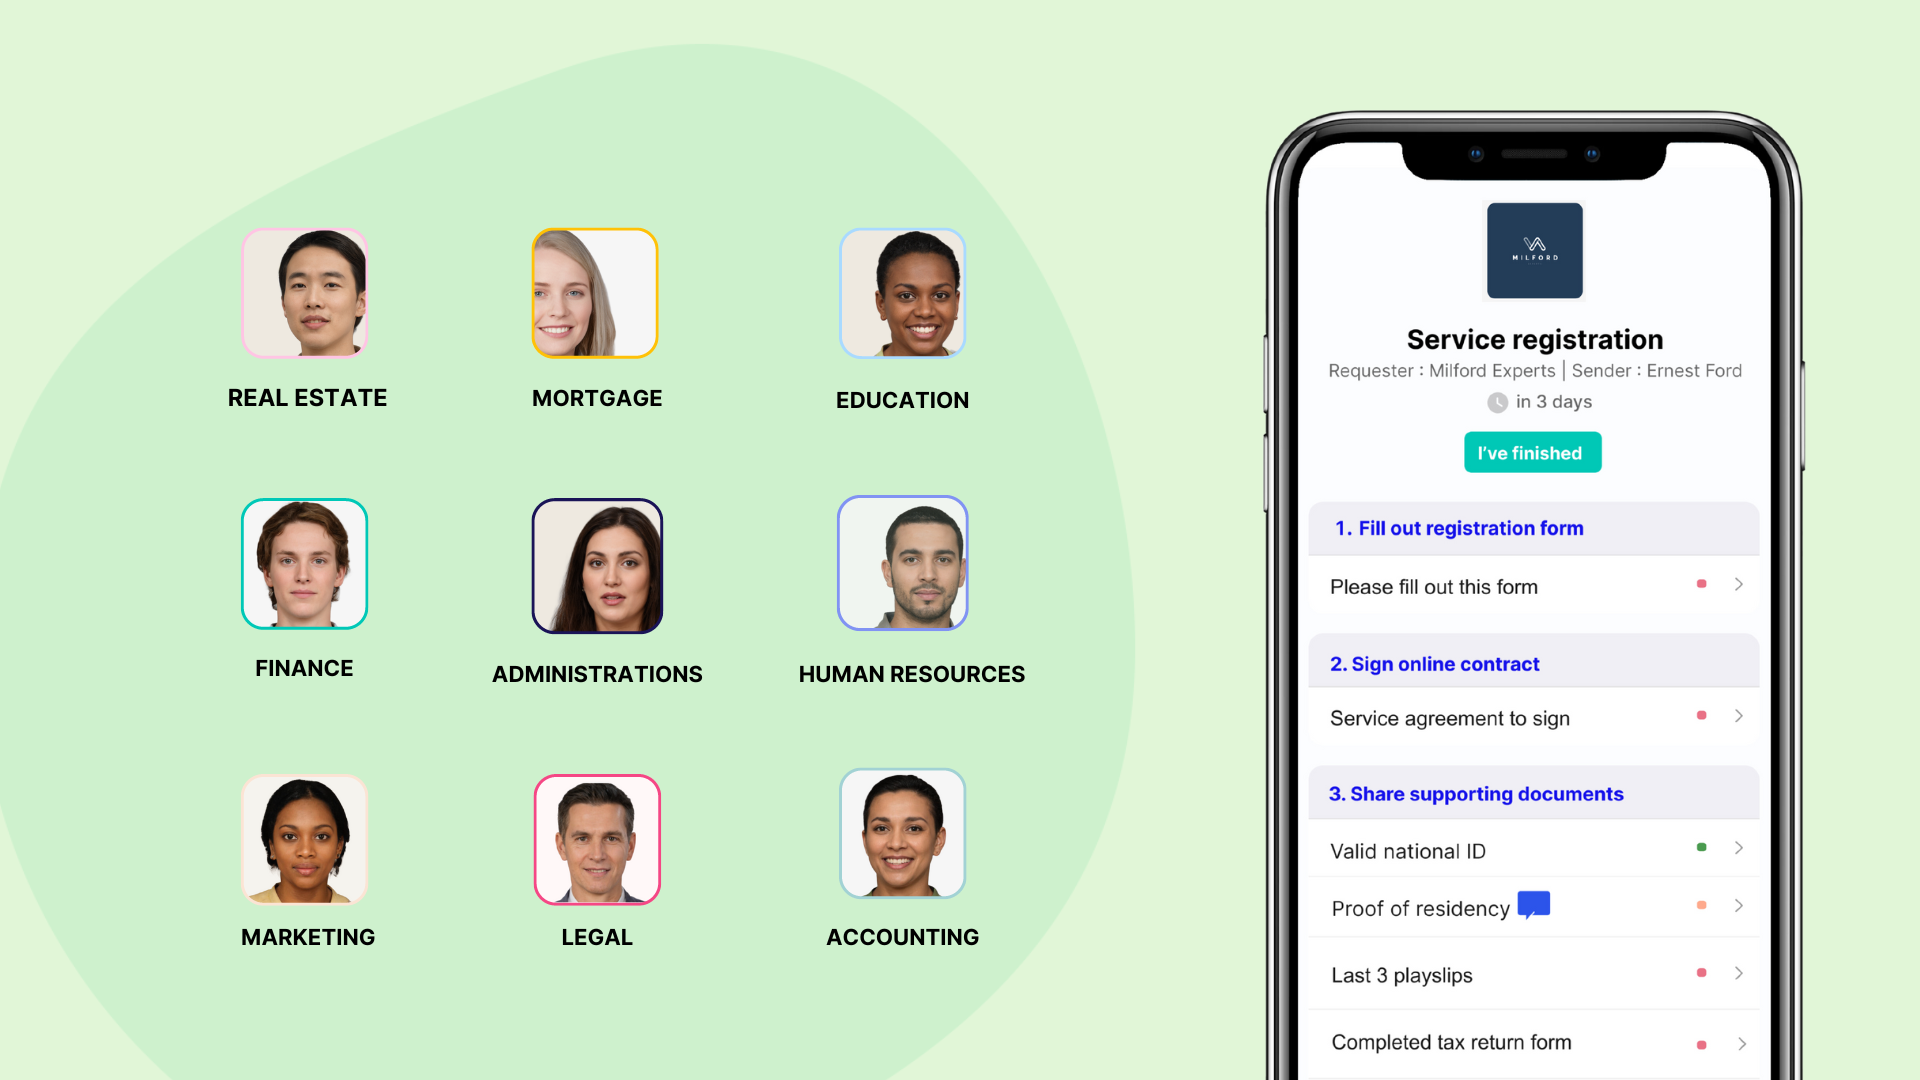Click the 'I've finished' button
The width and height of the screenshot is (1920, 1080).
pyautogui.click(x=1532, y=454)
